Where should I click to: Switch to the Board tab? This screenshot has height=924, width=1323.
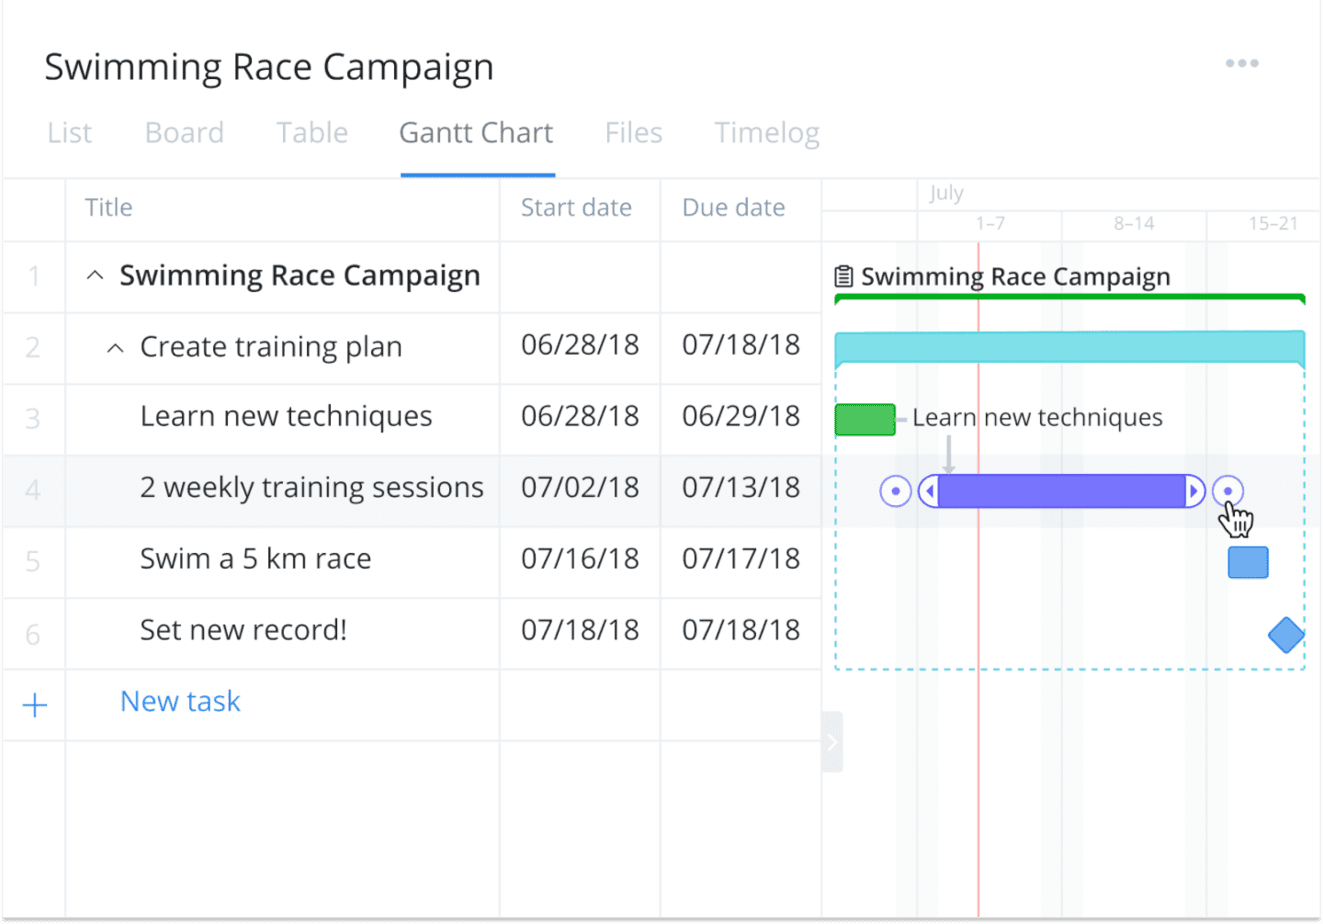pos(184,133)
